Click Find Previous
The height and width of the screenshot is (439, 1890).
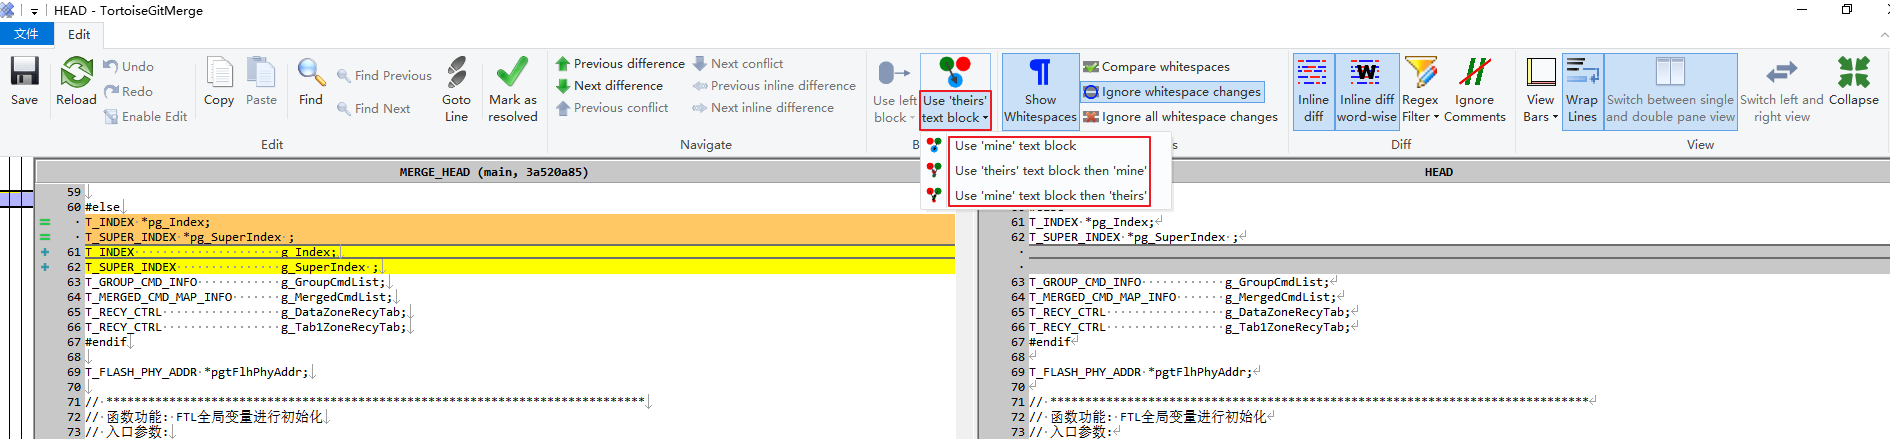(384, 75)
